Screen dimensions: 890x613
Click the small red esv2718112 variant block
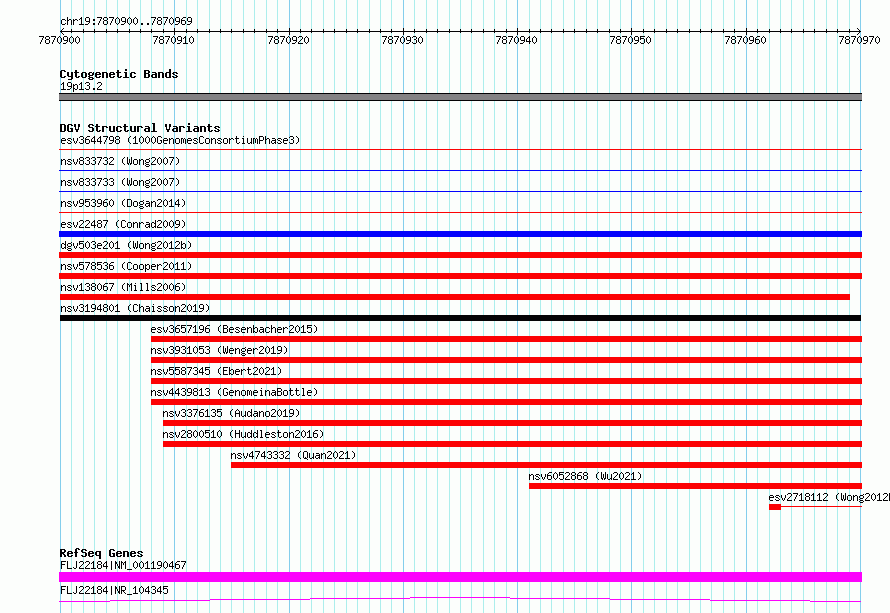[775, 507]
